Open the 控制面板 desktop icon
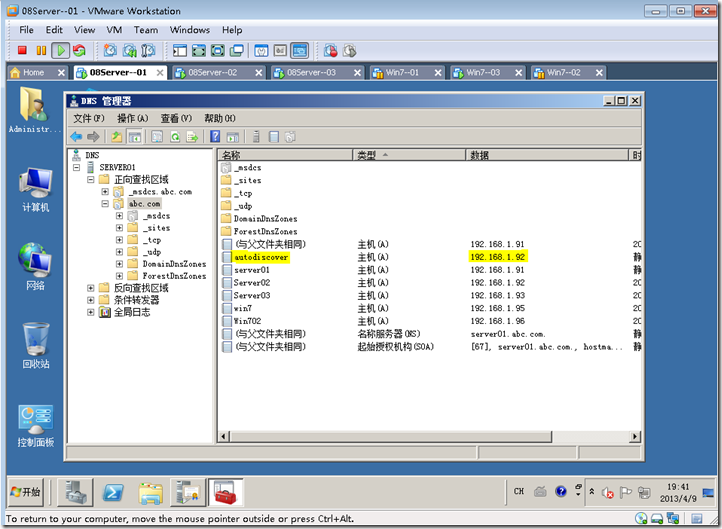722x529 pixels. coord(36,426)
